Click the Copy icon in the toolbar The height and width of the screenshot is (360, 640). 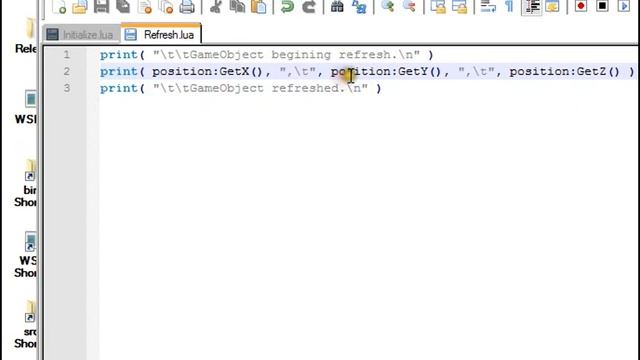tap(237, 7)
